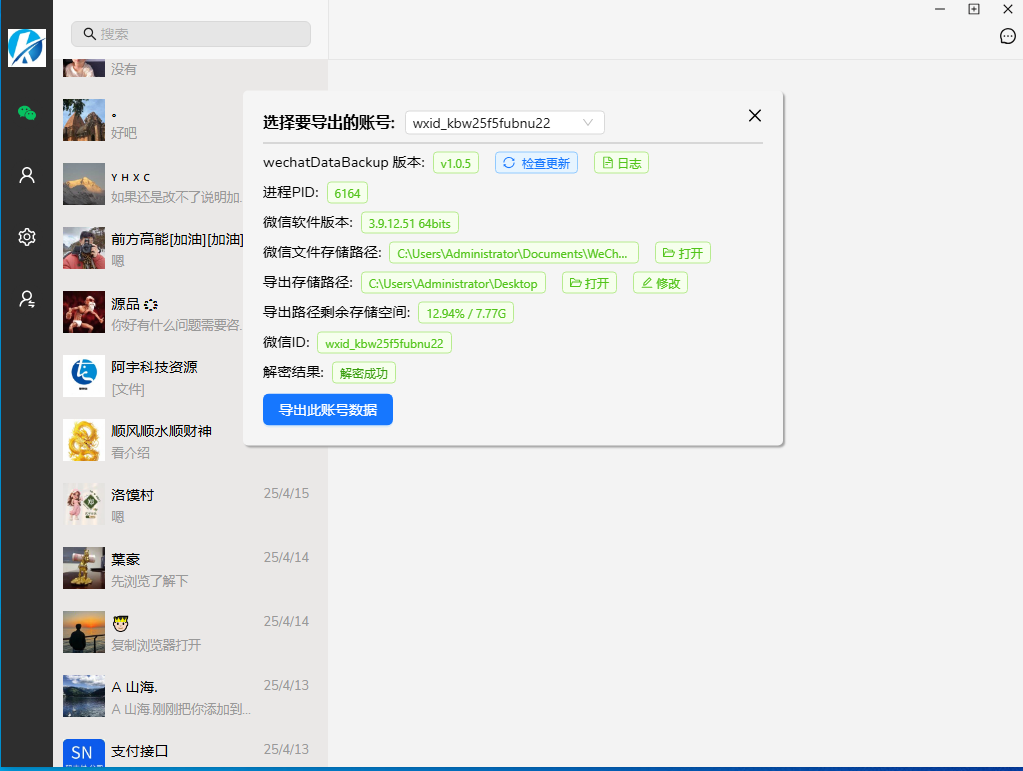Open the WeChat chats icon in sidebar
This screenshot has width=1023, height=771.
click(x=27, y=113)
